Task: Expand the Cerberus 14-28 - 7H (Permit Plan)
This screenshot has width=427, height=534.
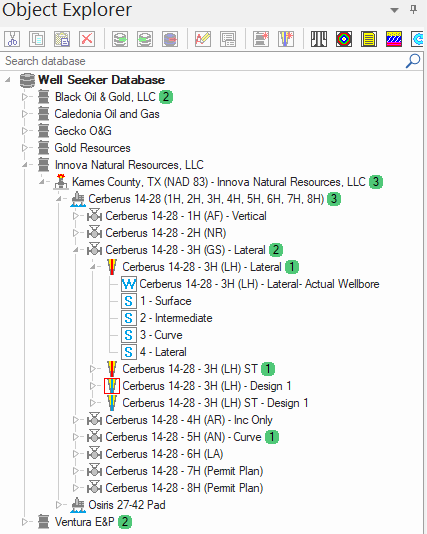Action: click(x=76, y=471)
